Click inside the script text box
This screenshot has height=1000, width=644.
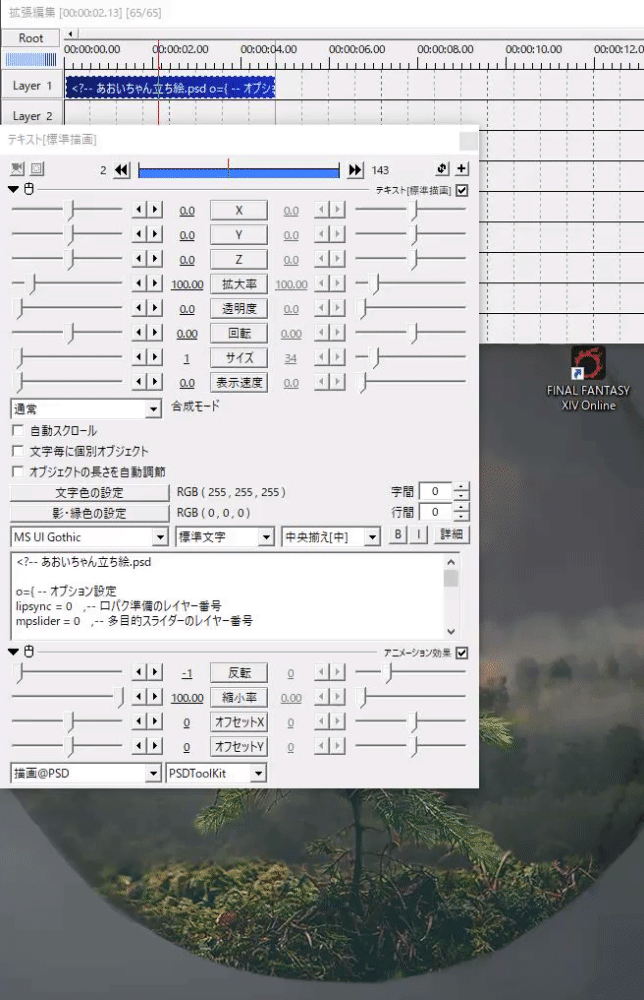coord(226,596)
